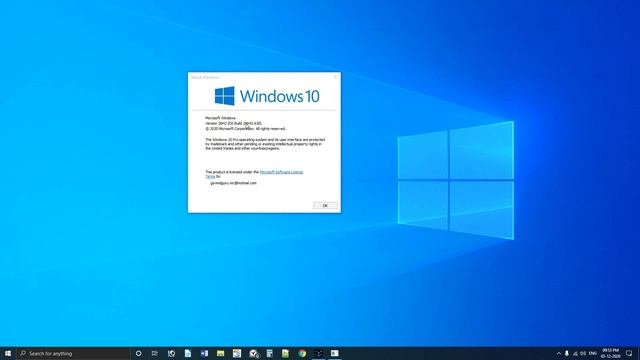Open the Windows Start menu
This screenshot has width=640, height=360.
8,353
